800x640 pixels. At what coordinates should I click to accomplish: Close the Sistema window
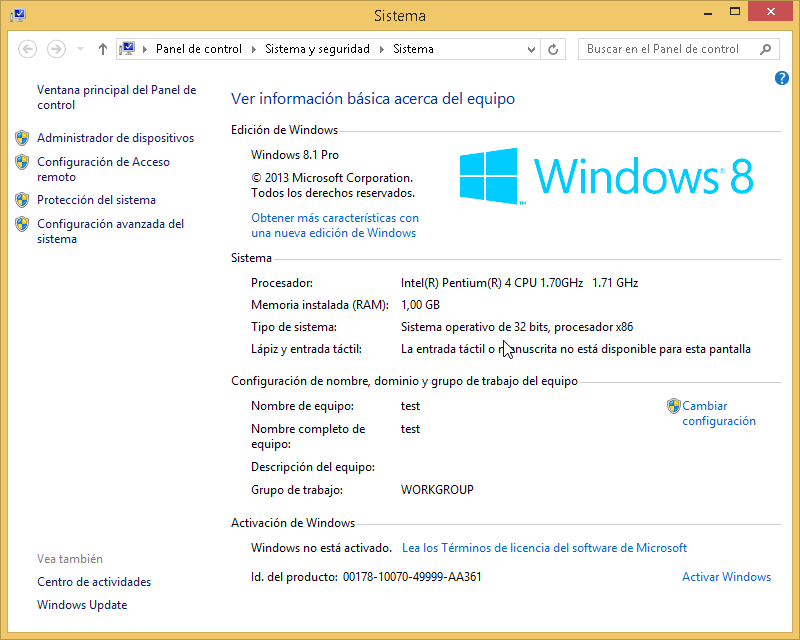770,12
